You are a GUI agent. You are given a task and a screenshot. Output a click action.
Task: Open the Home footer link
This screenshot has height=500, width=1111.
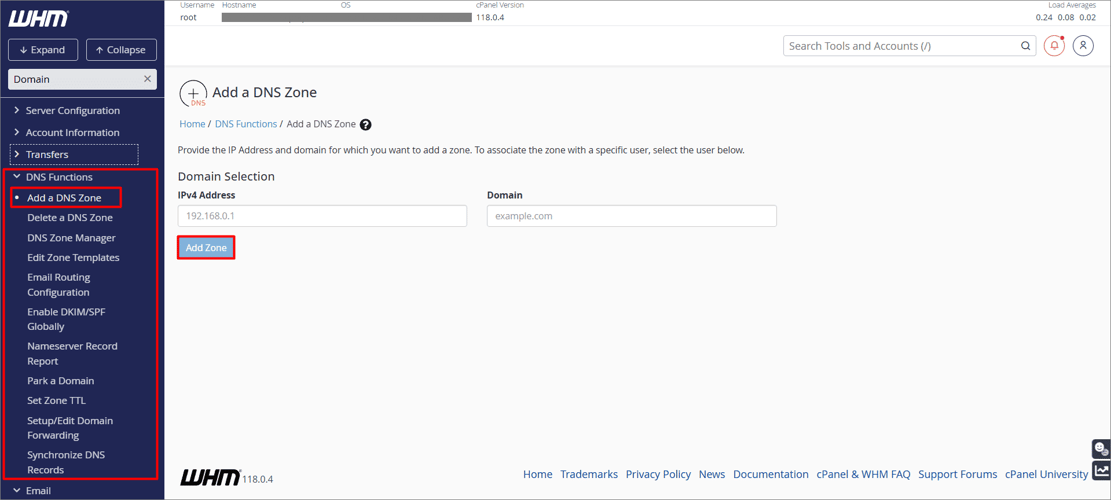pyautogui.click(x=538, y=475)
